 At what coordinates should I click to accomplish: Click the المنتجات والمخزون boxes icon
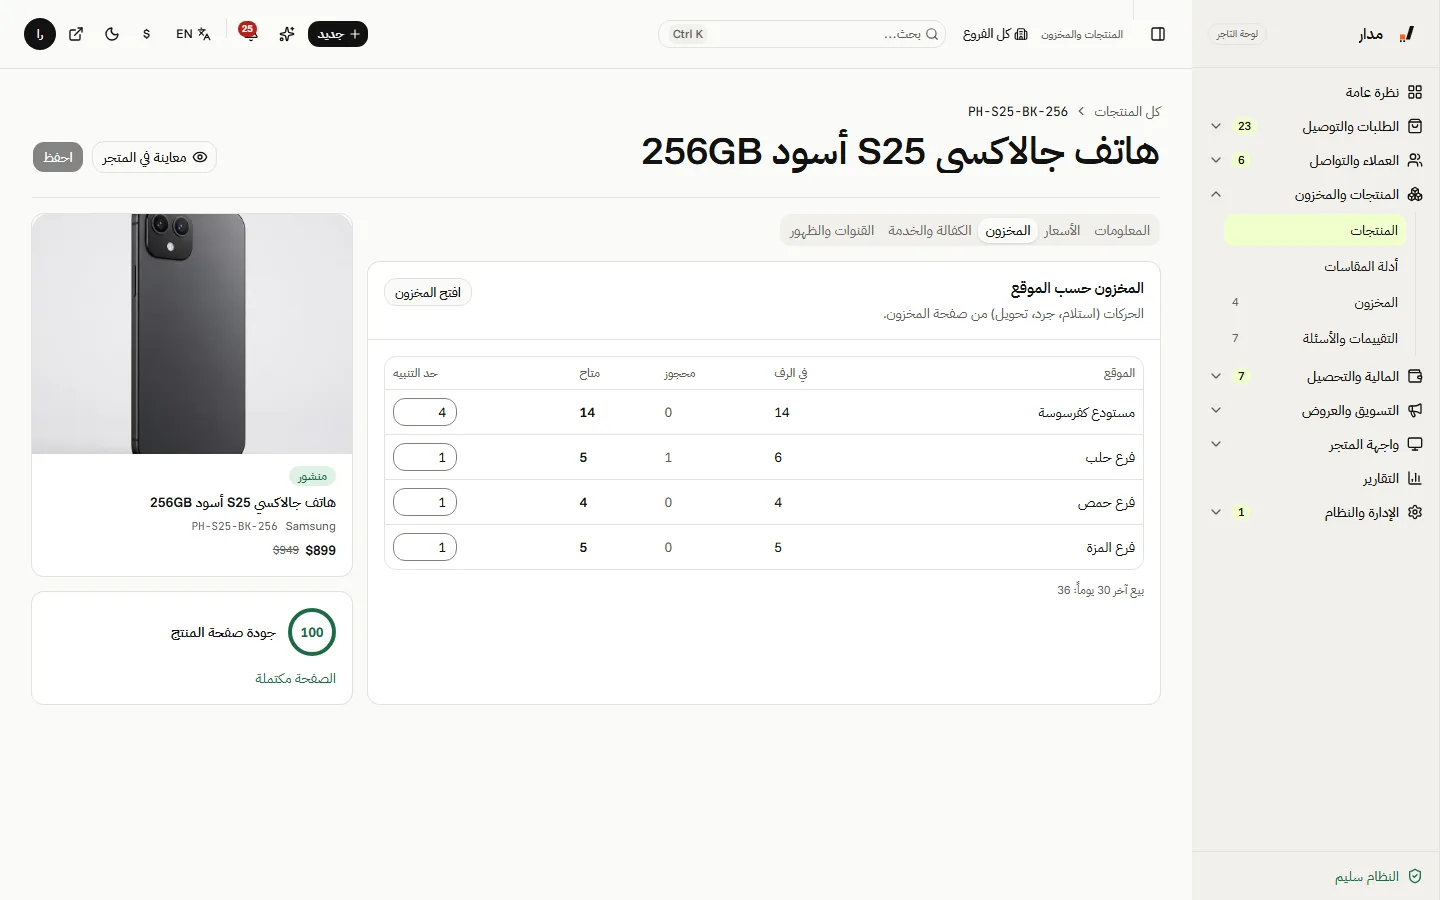(x=1415, y=194)
